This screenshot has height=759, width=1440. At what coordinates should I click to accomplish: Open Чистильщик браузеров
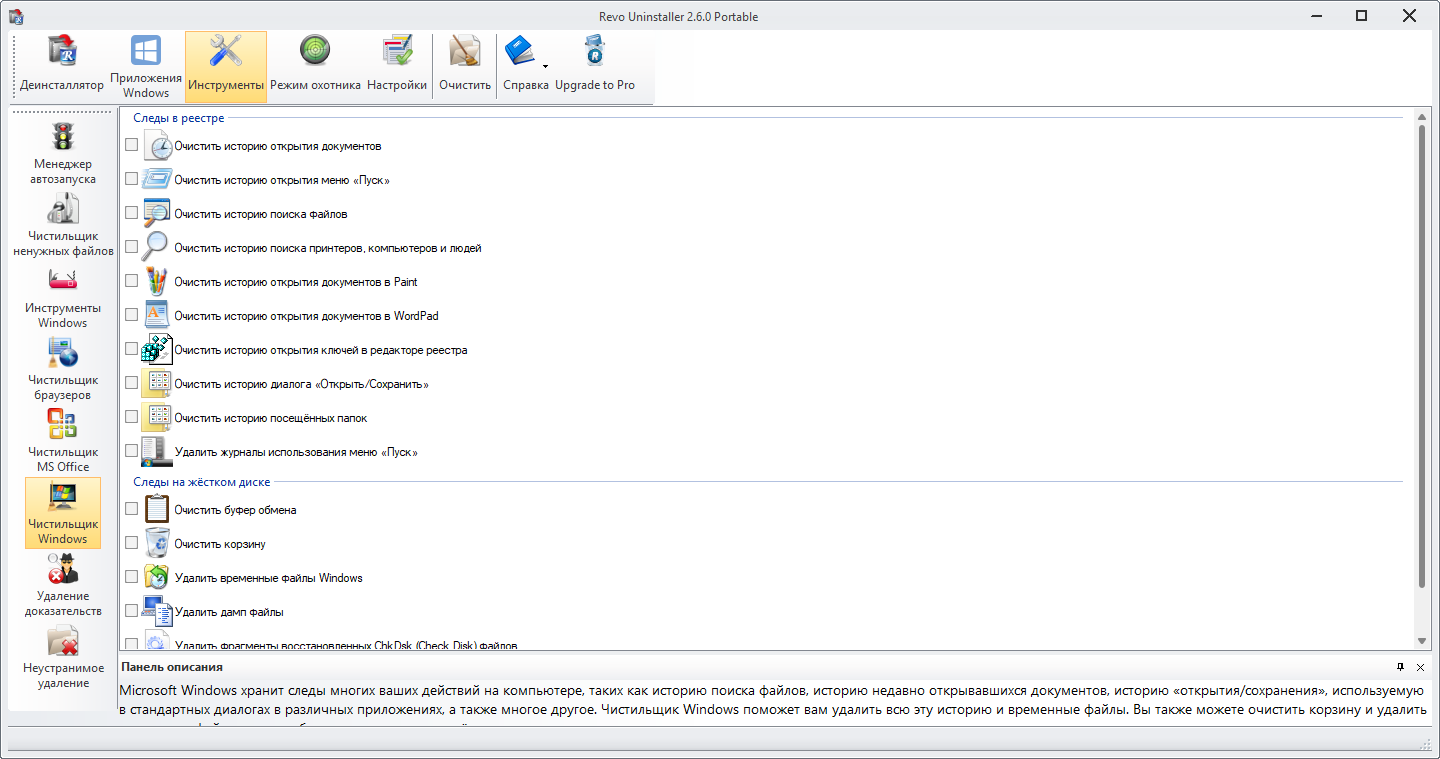tap(63, 369)
